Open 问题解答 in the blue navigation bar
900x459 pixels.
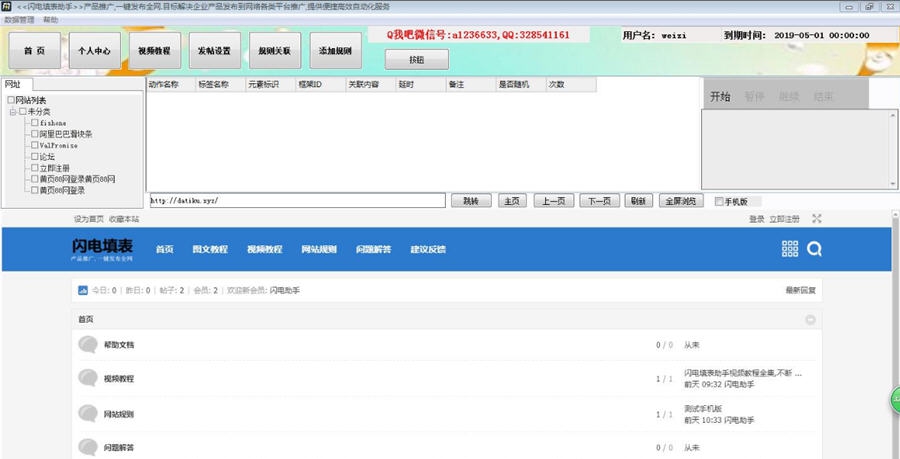pos(374,249)
